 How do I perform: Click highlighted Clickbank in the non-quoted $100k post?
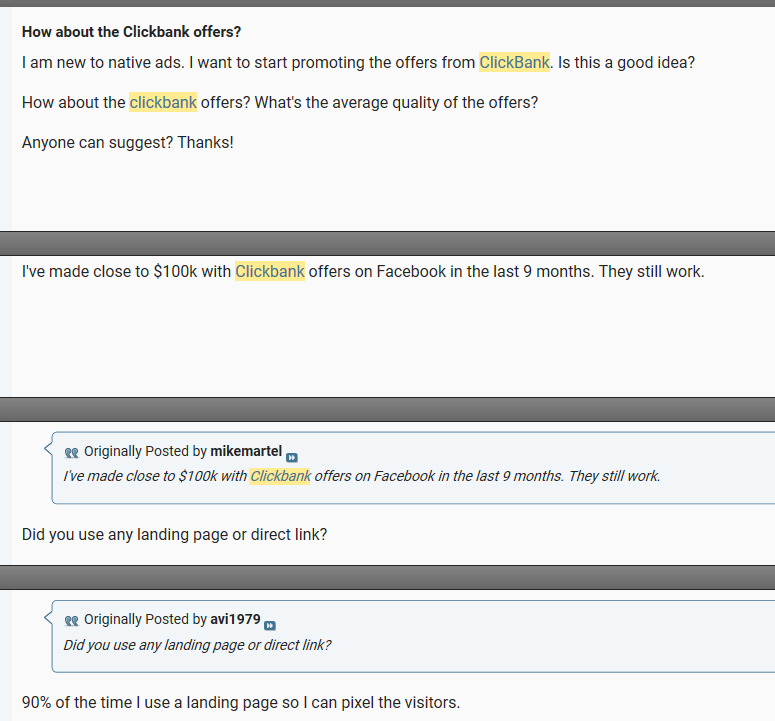coord(270,271)
